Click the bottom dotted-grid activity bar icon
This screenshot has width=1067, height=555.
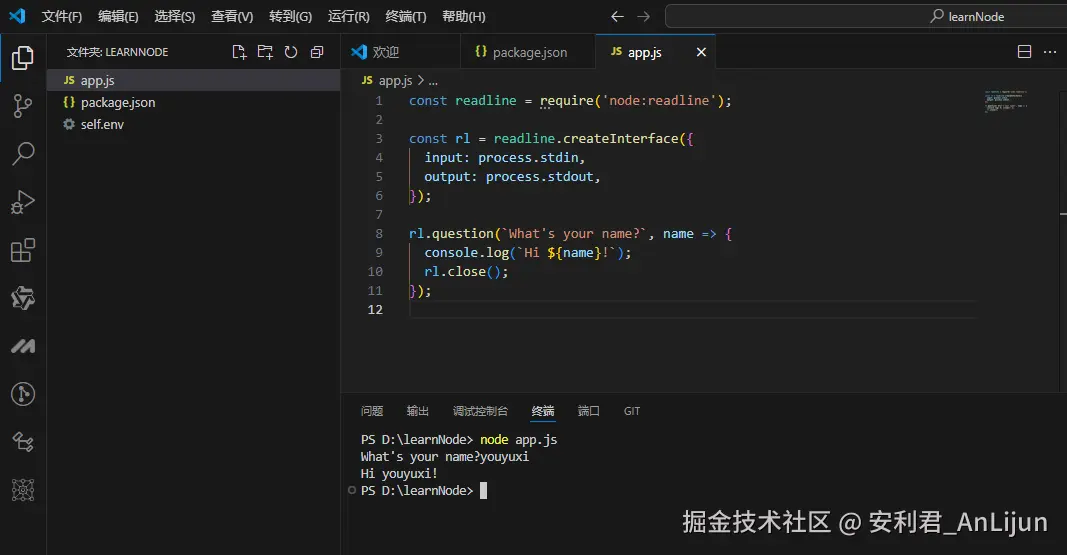pyautogui.click(x=22, y=490)
